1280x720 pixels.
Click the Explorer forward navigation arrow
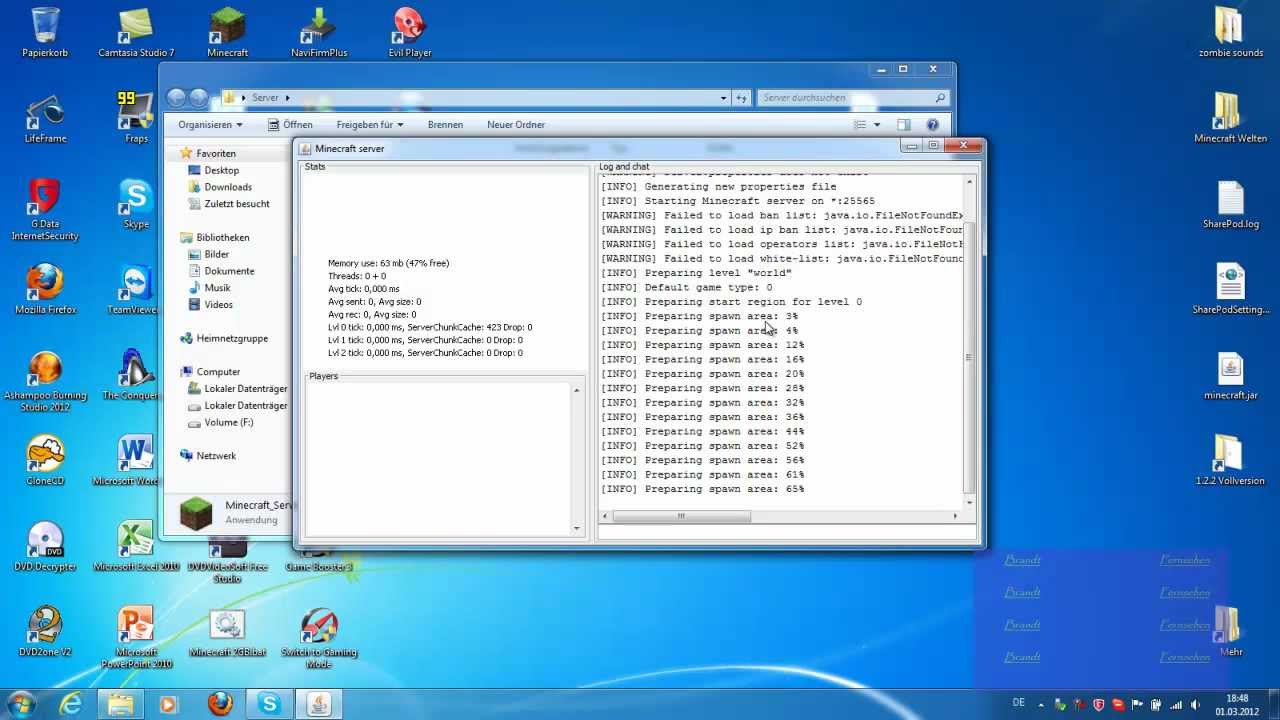coord(199,98)
